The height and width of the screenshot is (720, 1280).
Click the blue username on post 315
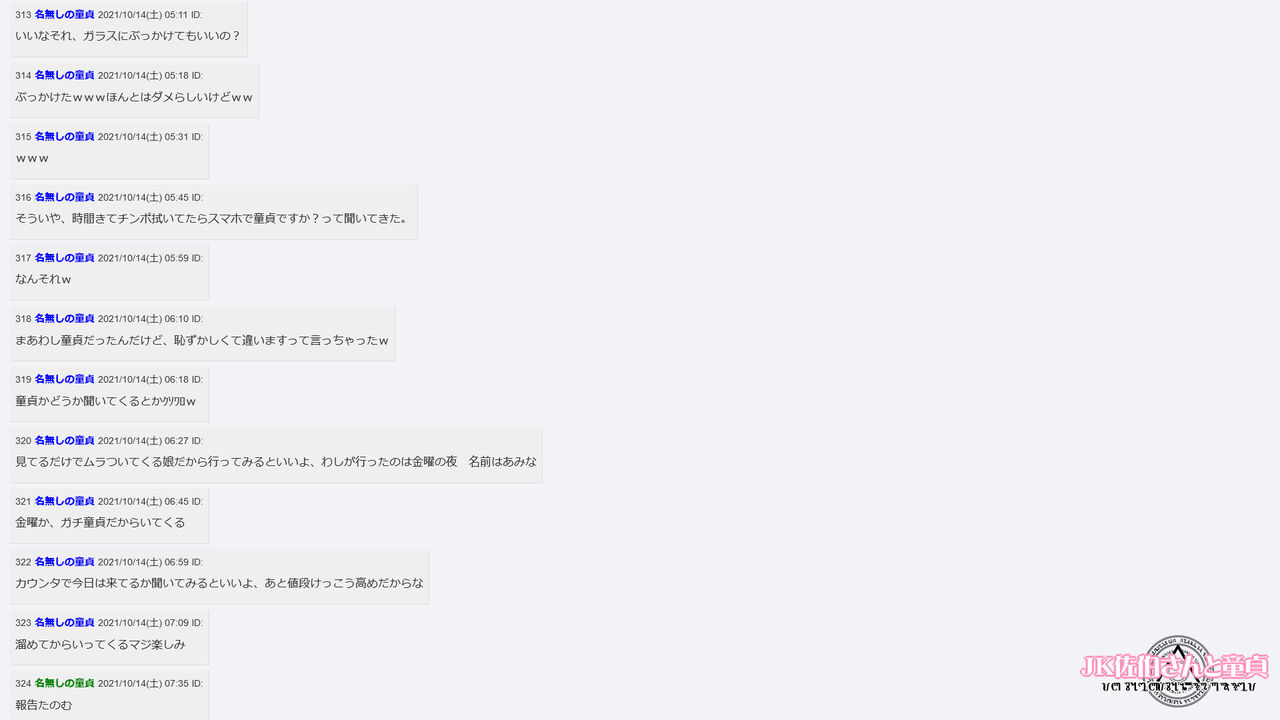tap(65, 137)
